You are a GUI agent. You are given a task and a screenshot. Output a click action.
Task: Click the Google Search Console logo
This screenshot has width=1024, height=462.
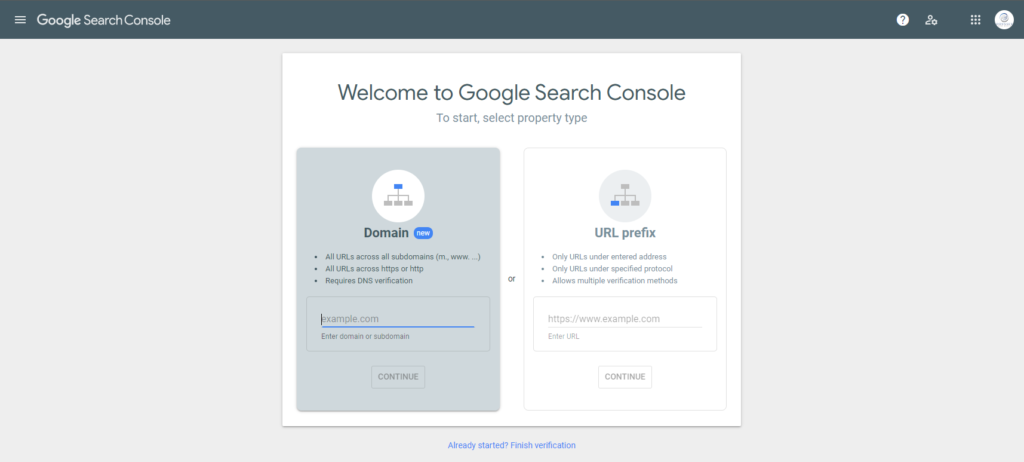[x=103, y=20]
